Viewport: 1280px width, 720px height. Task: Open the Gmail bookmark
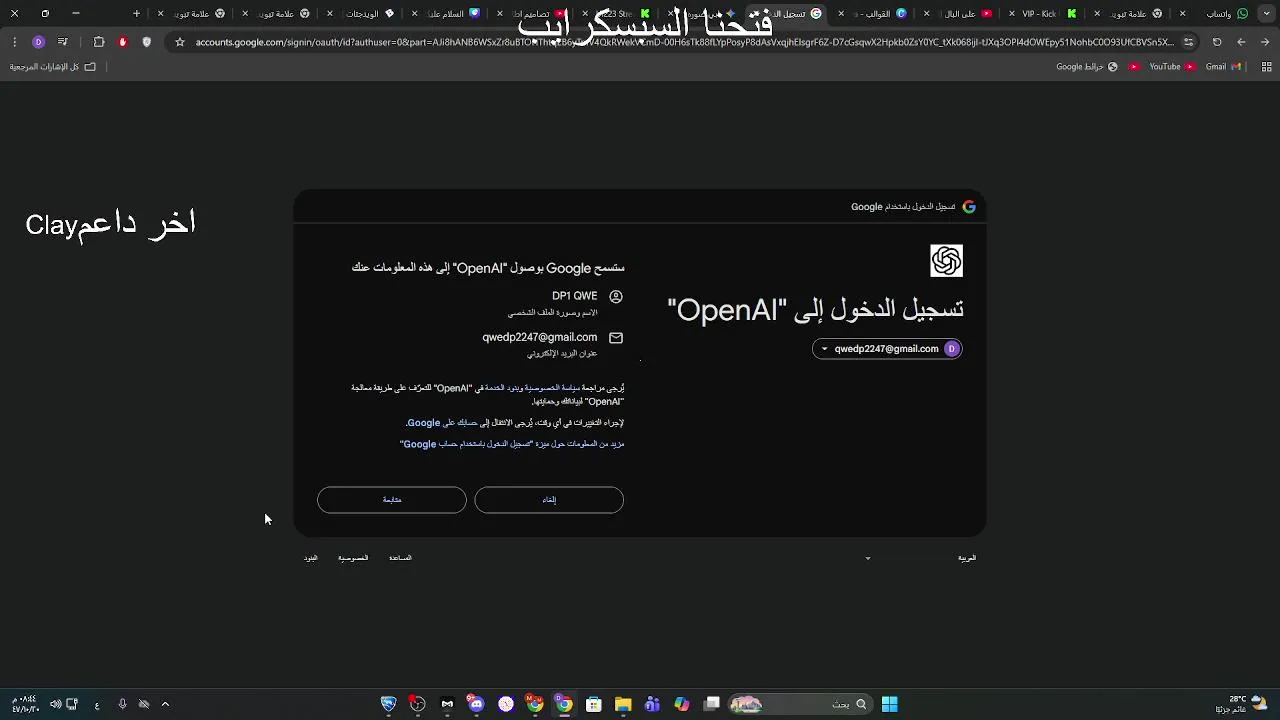click(1223, 67)
